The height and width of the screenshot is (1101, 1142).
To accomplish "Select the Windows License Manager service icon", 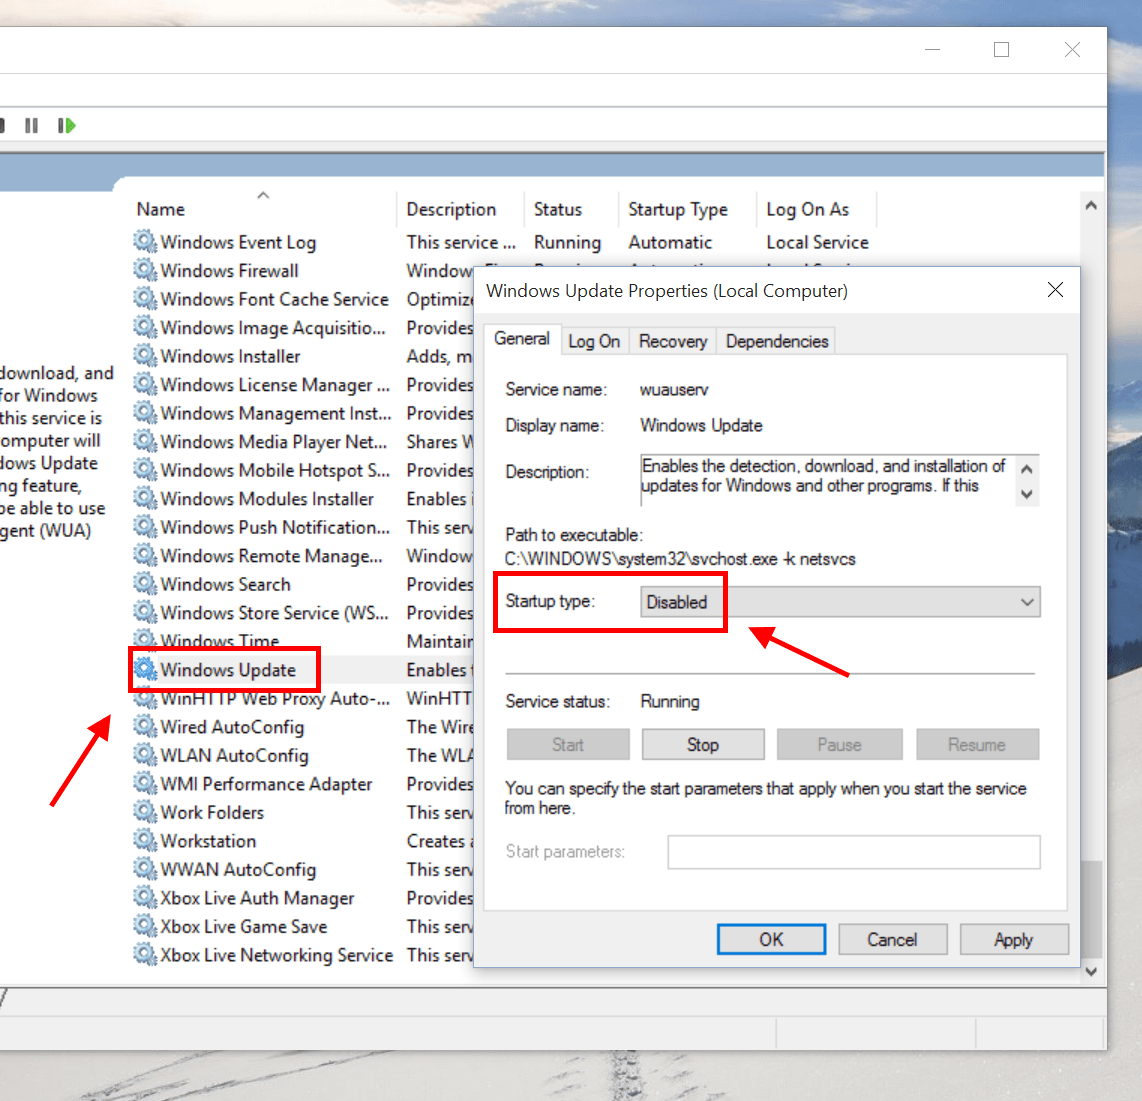I will point(146,384).
